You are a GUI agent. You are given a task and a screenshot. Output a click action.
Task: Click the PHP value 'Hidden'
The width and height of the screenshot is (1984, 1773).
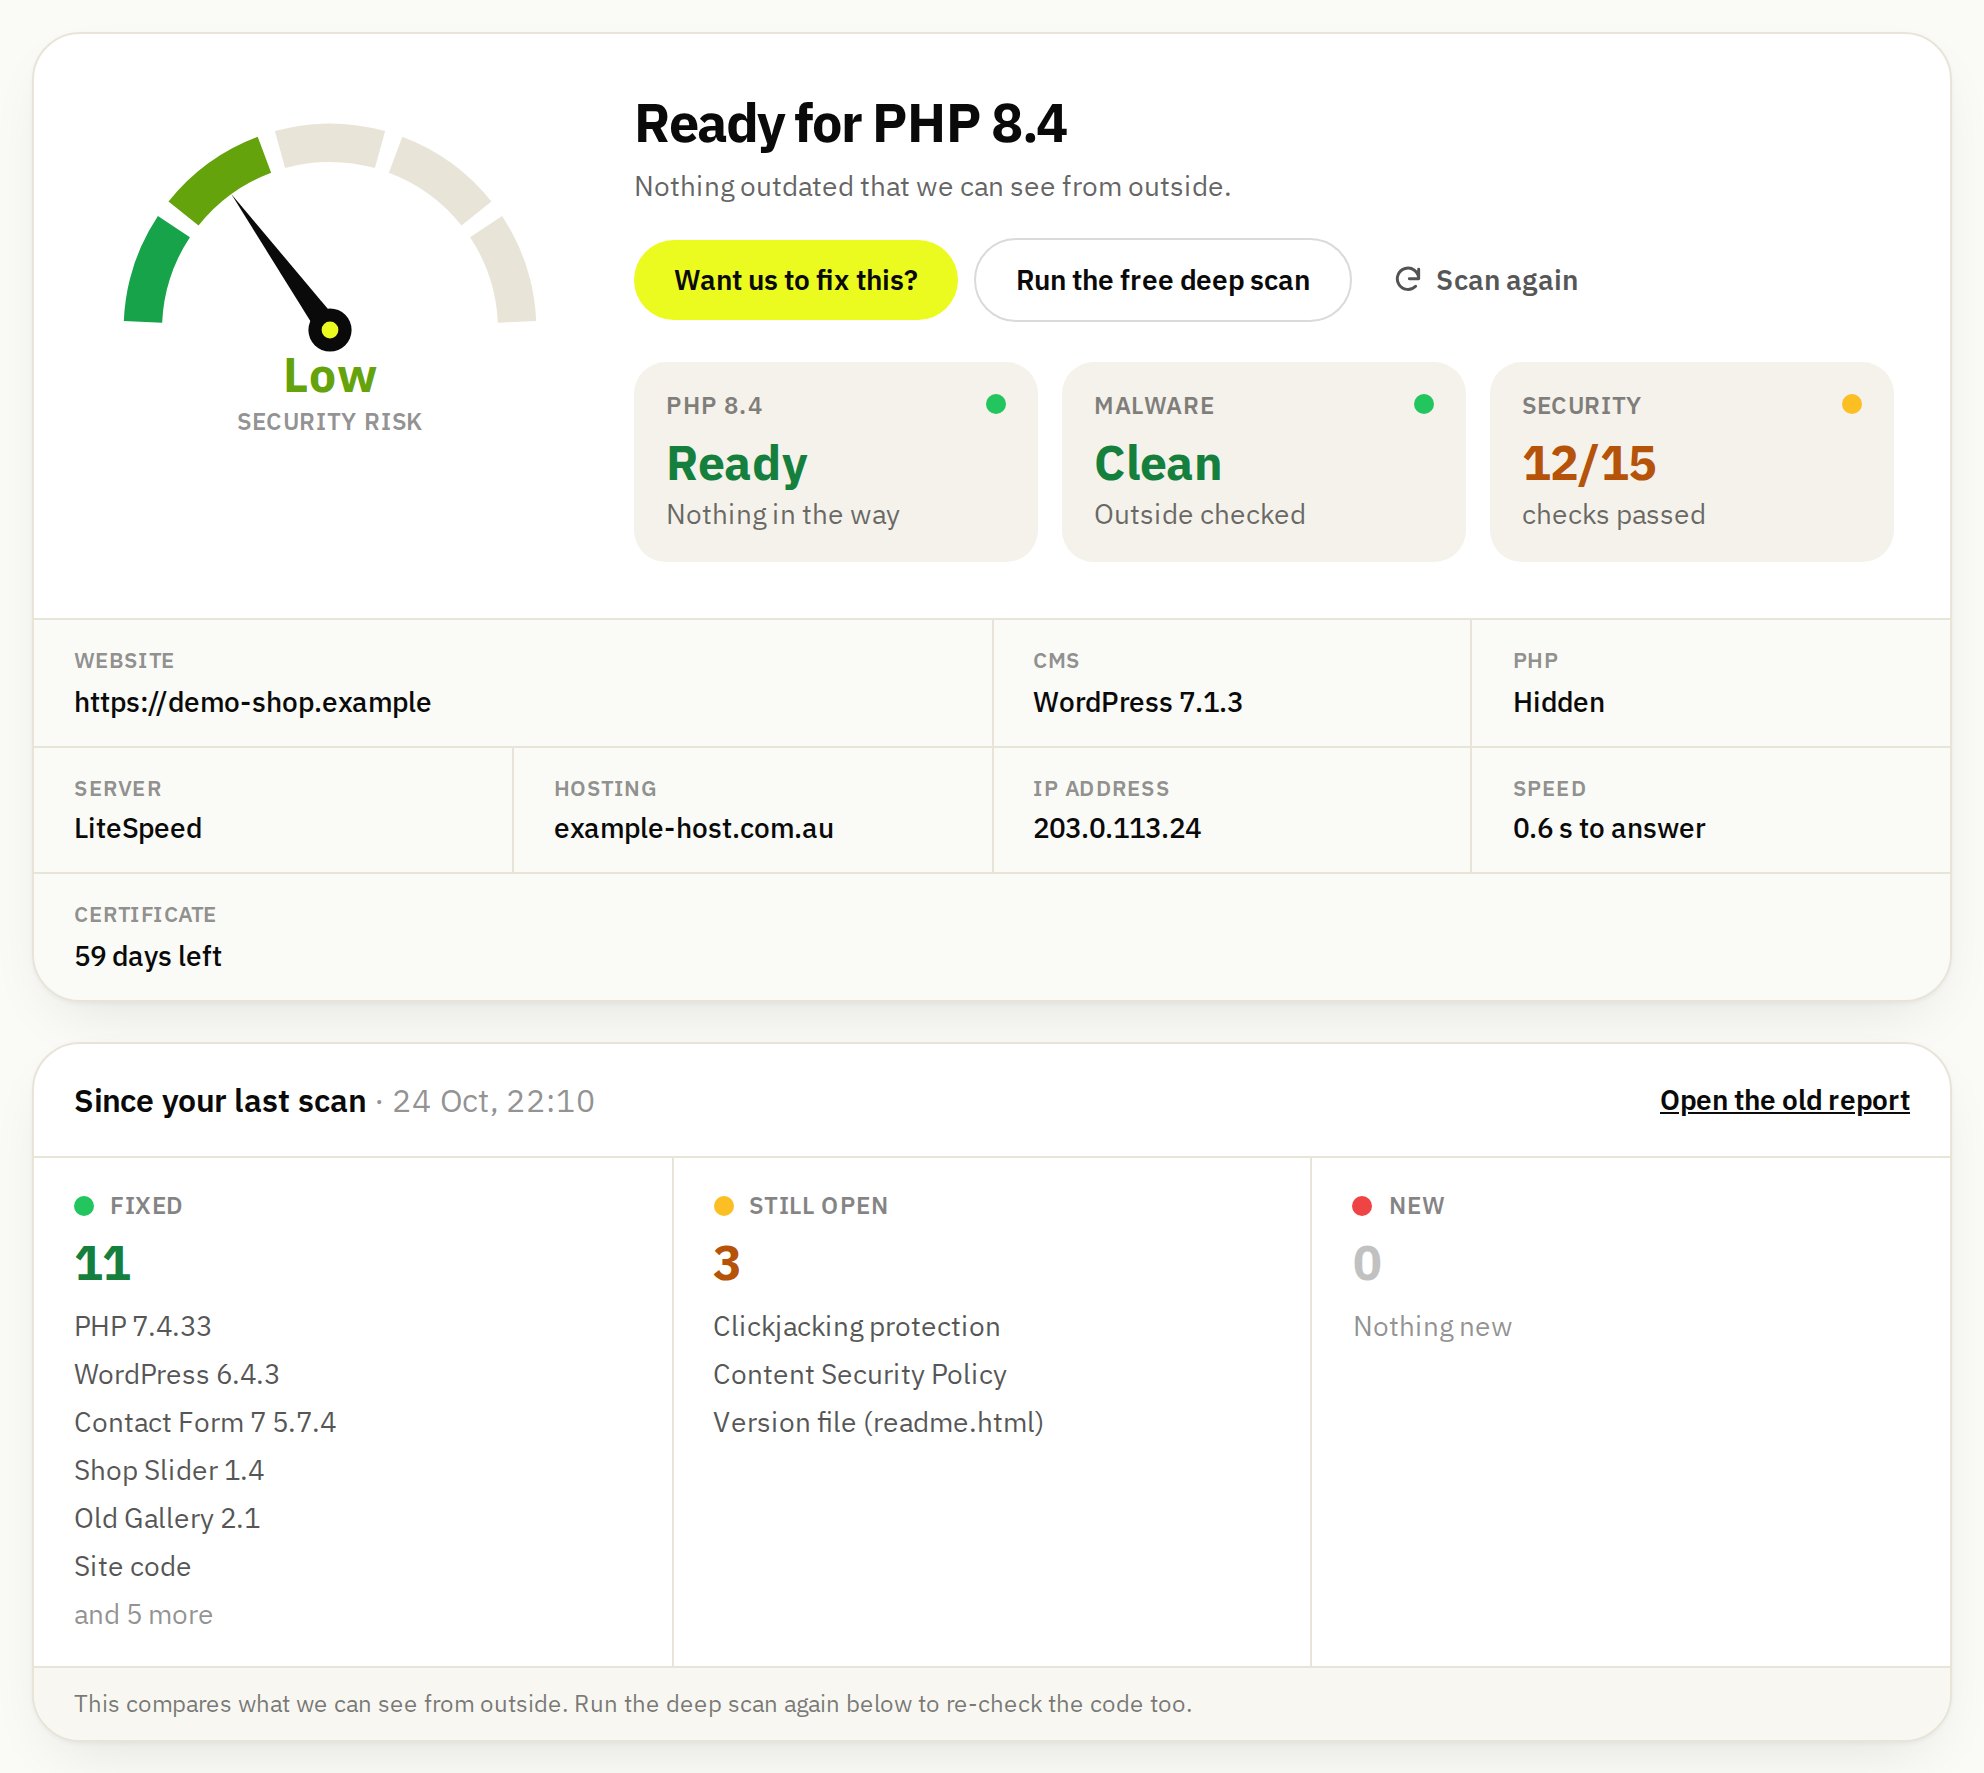point(1558,702)
